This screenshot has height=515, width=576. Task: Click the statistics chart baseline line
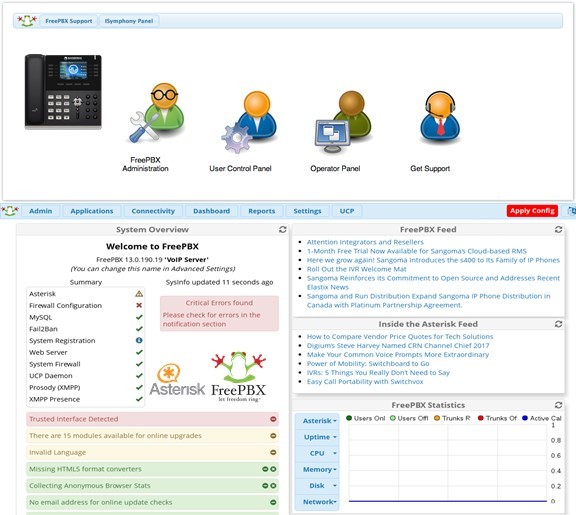pos(448,501)
